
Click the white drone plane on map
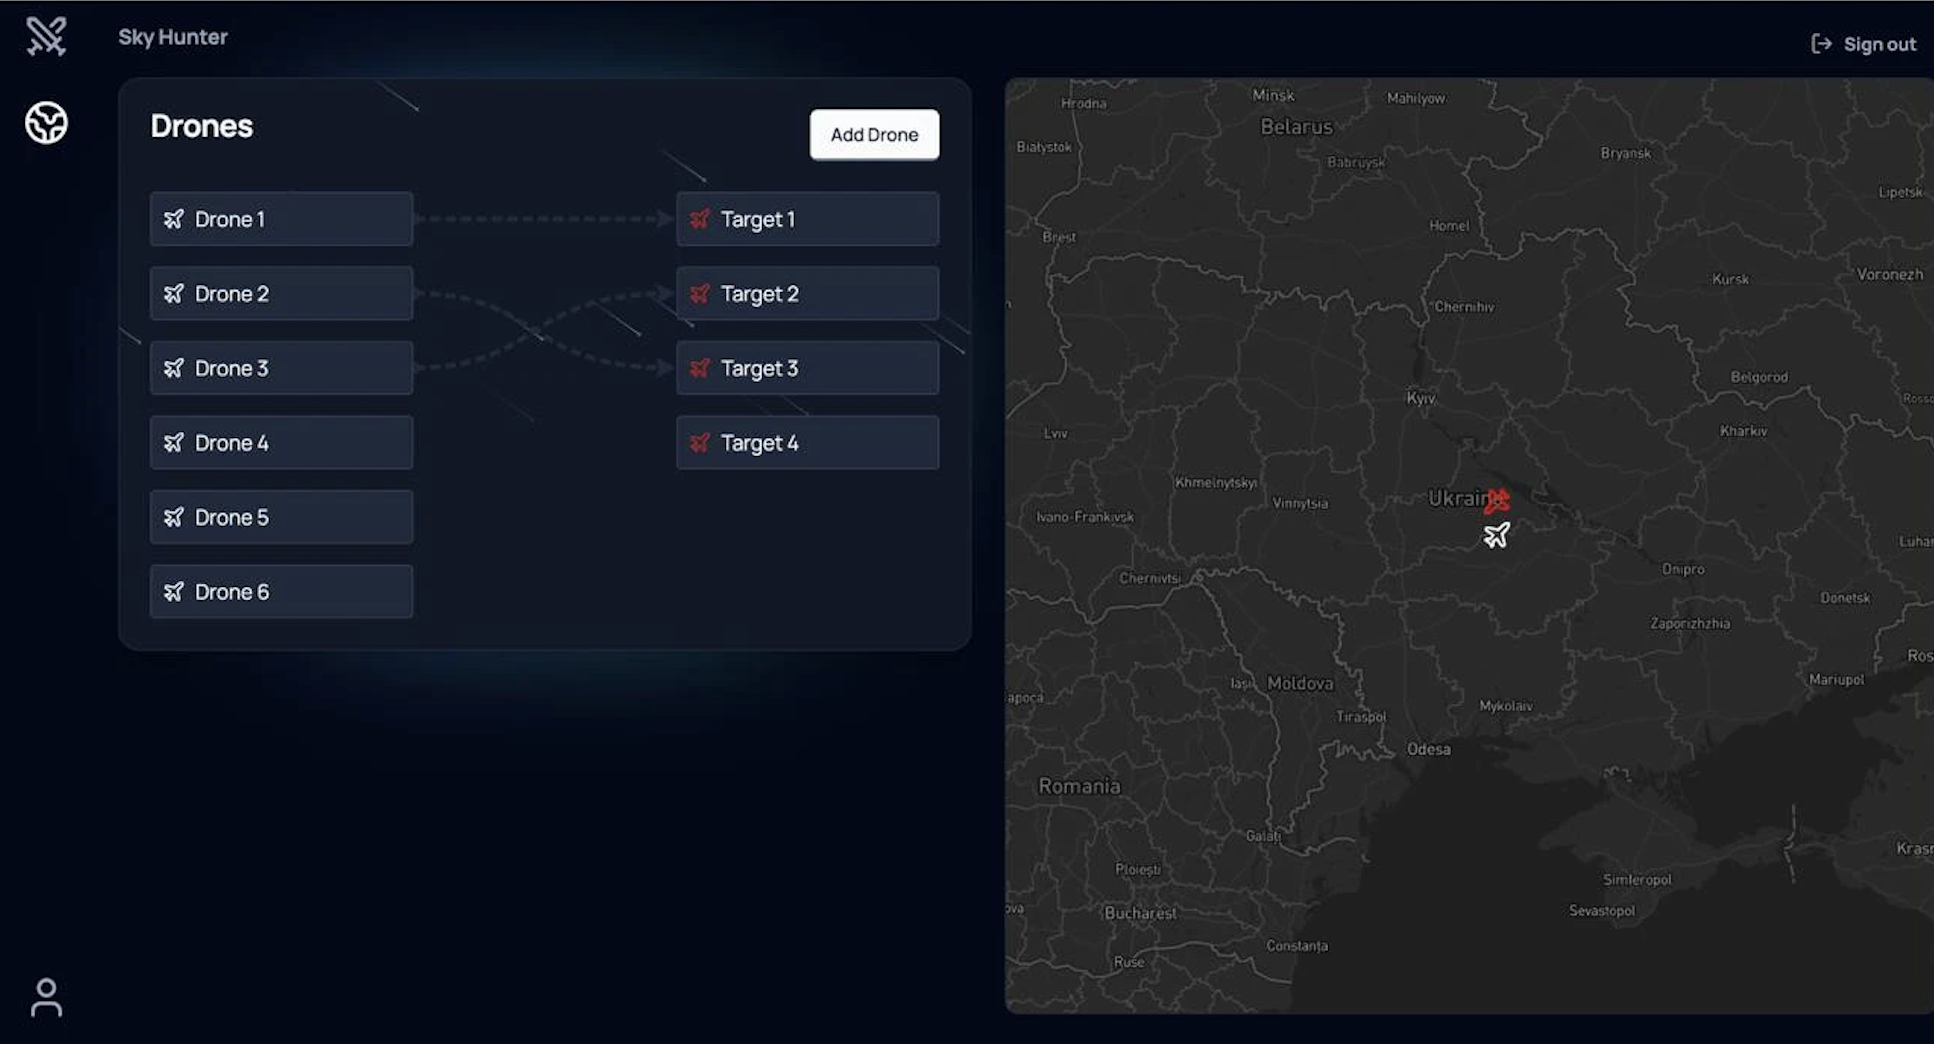pos(1496,536)
